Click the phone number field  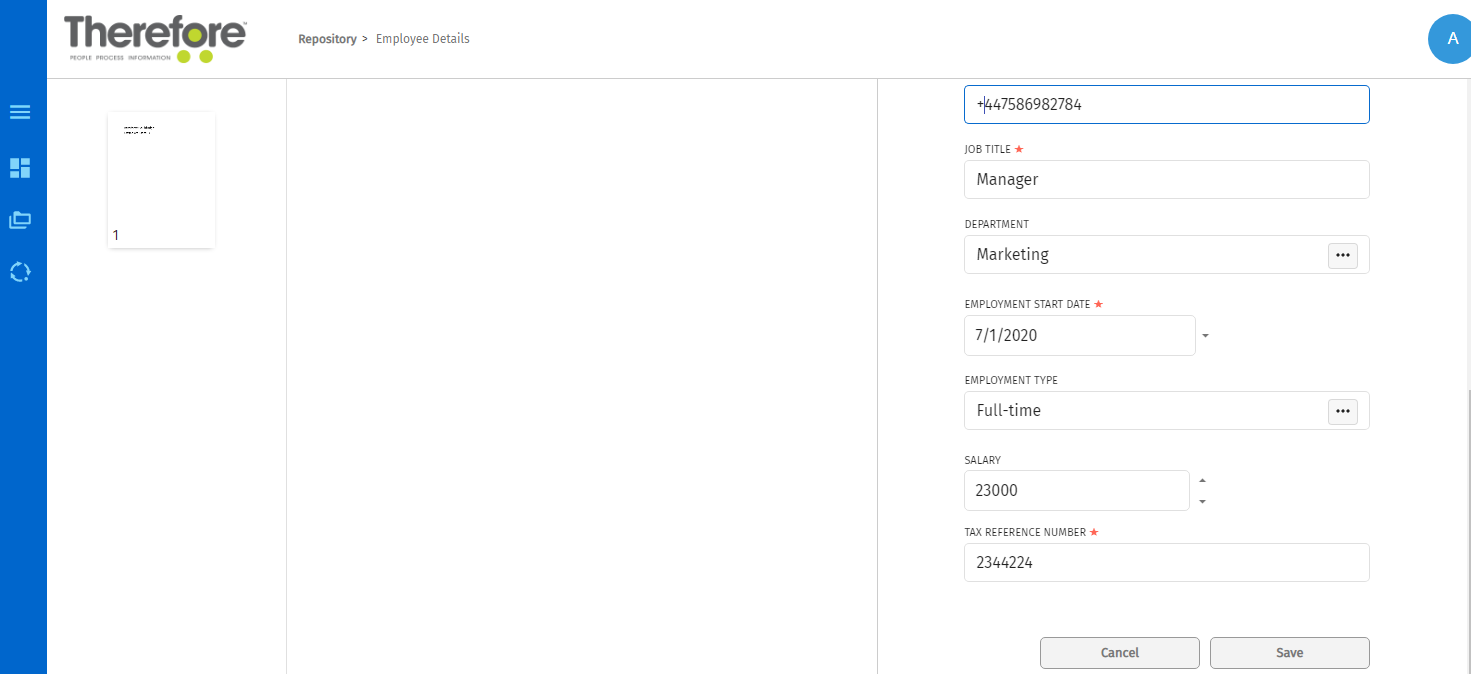click(1166, 104)
